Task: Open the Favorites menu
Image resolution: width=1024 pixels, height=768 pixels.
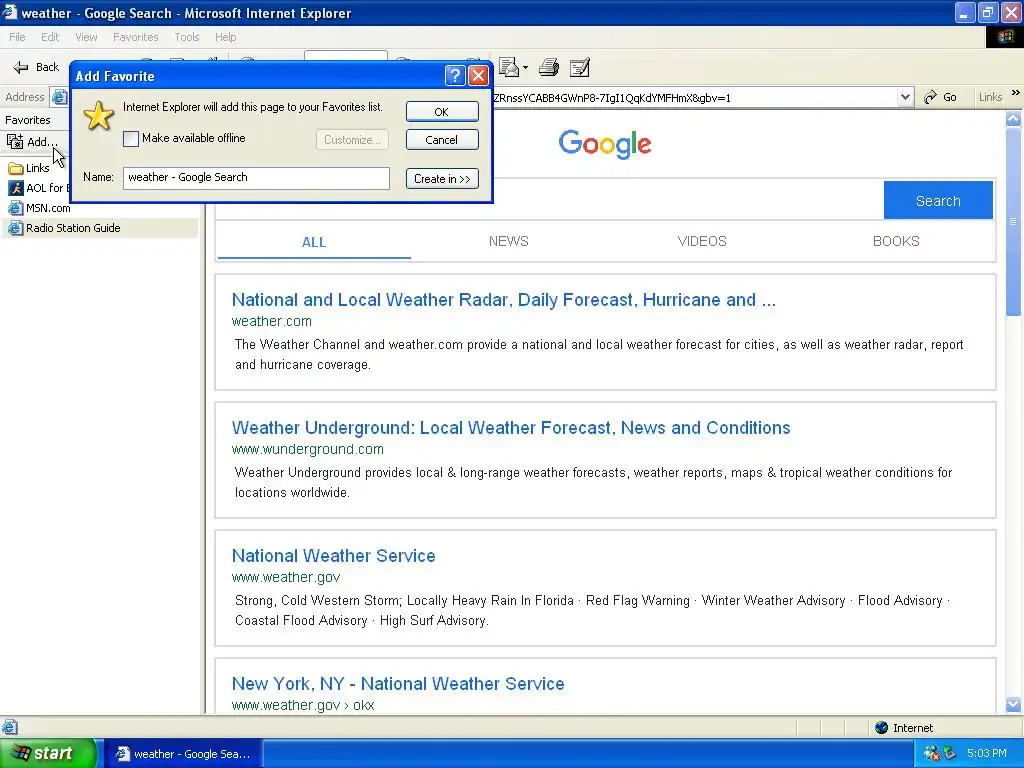Action: pyautogui.click(x=136, y=37)
